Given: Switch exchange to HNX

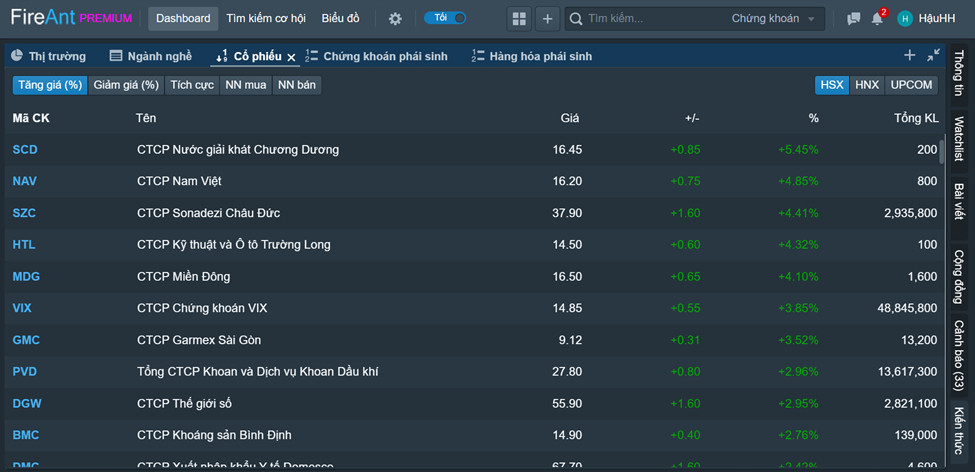Looking at the screenshot, I should click(x=867, y=85).
